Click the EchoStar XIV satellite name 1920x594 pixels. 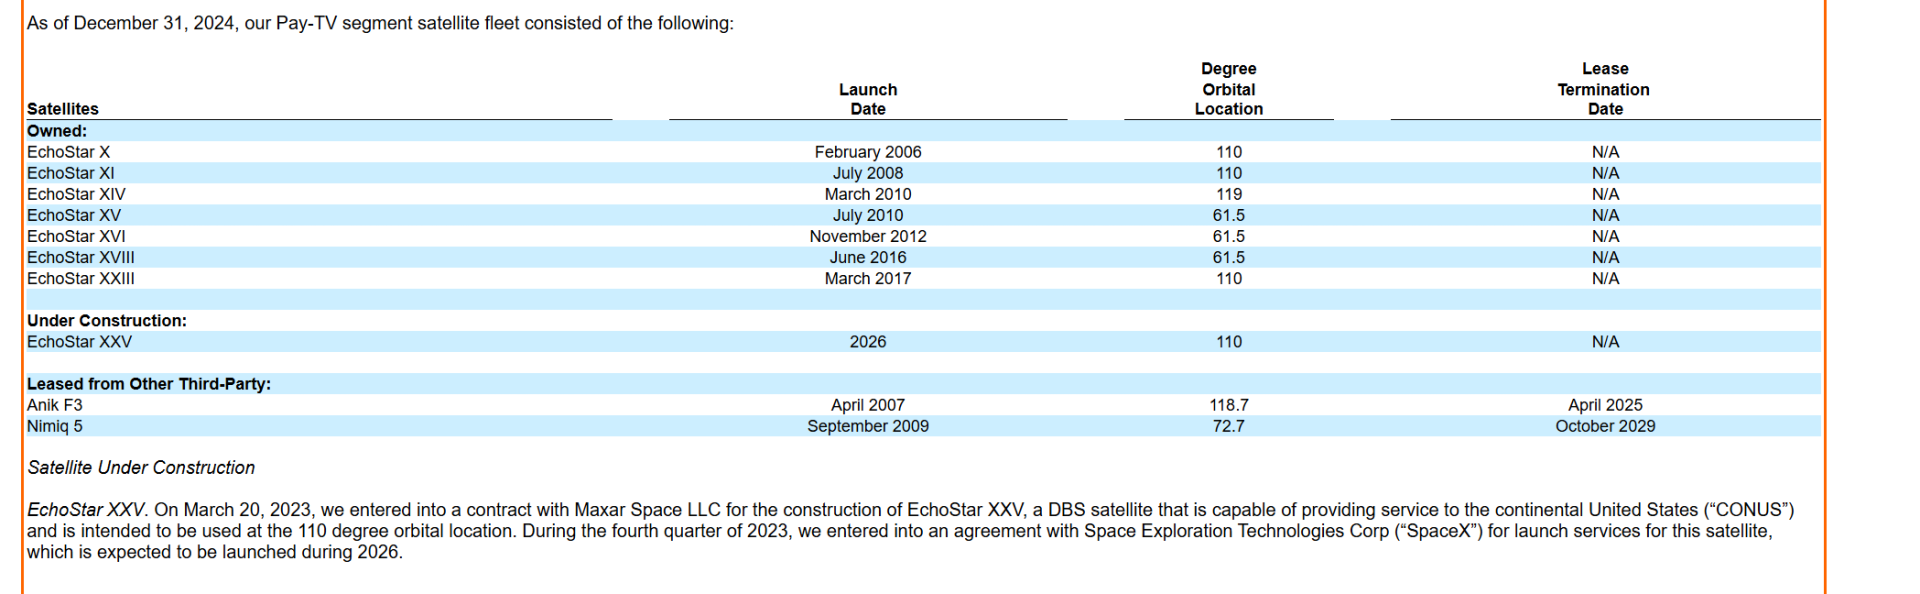pyautogui.click(x=76, y=194)
